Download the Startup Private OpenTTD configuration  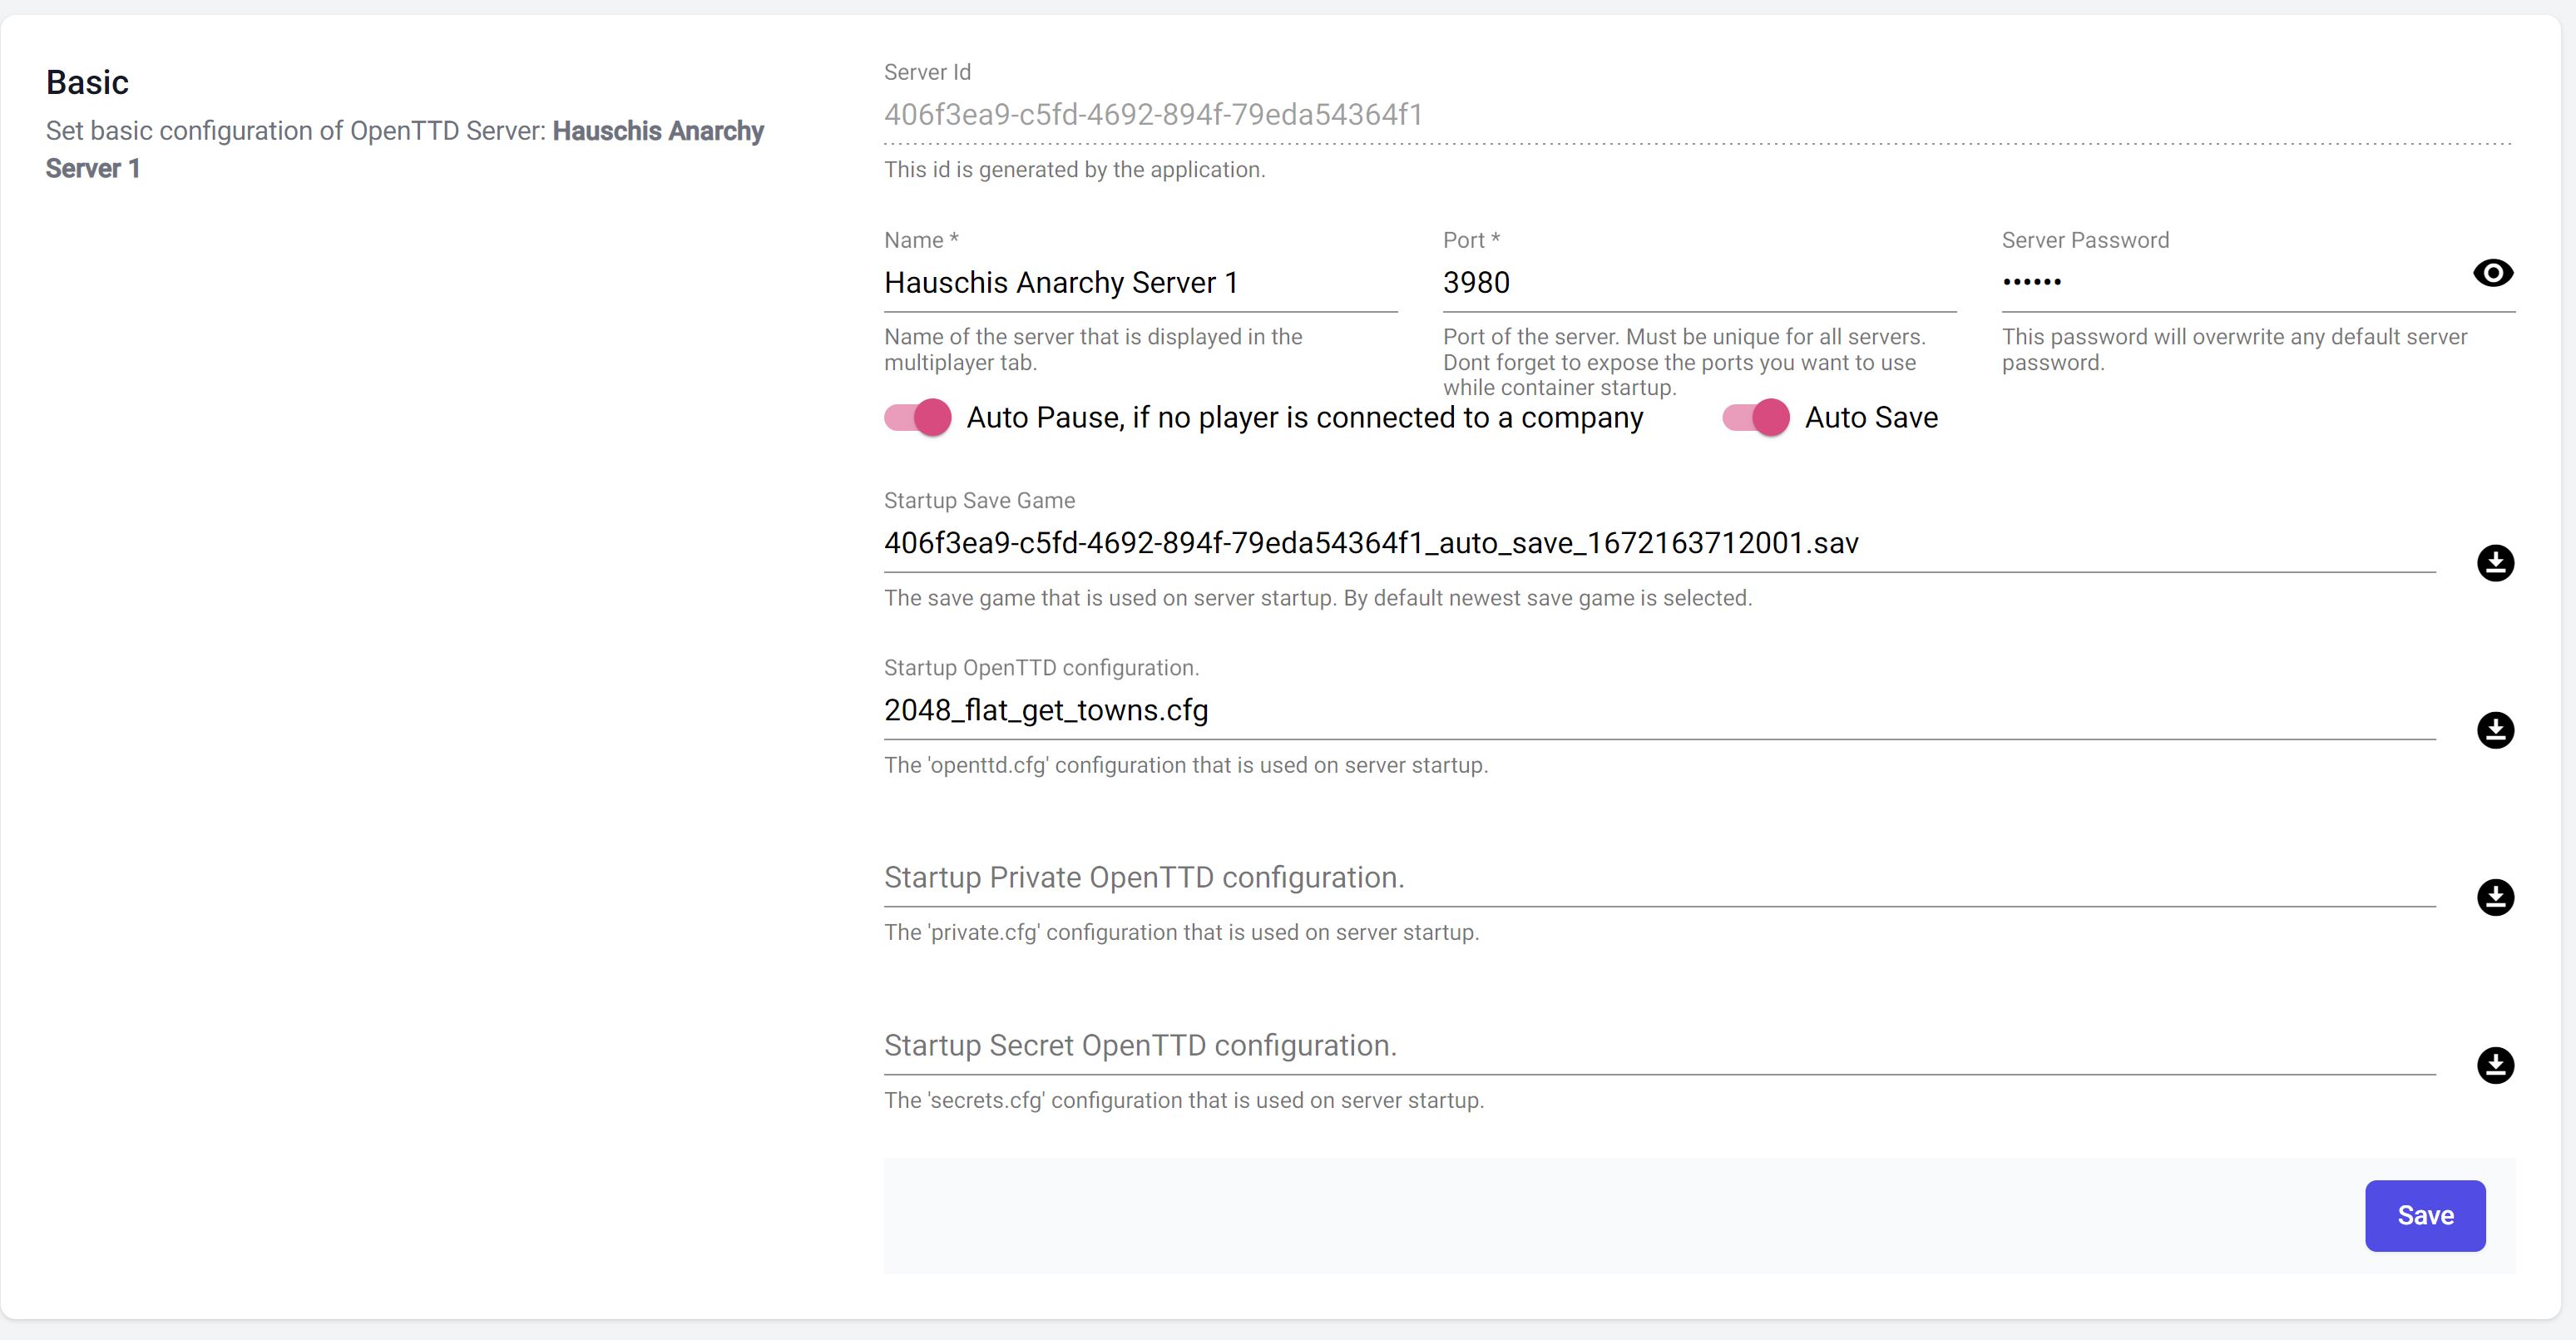(x=2495, y=897)
